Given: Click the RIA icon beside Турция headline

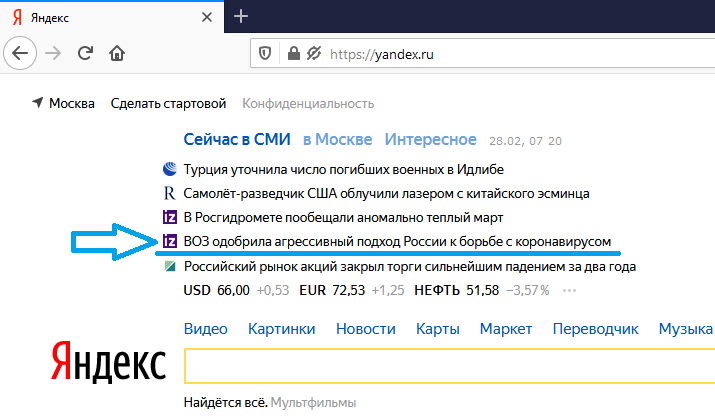Looking at the screenshot, I should 170,169.
